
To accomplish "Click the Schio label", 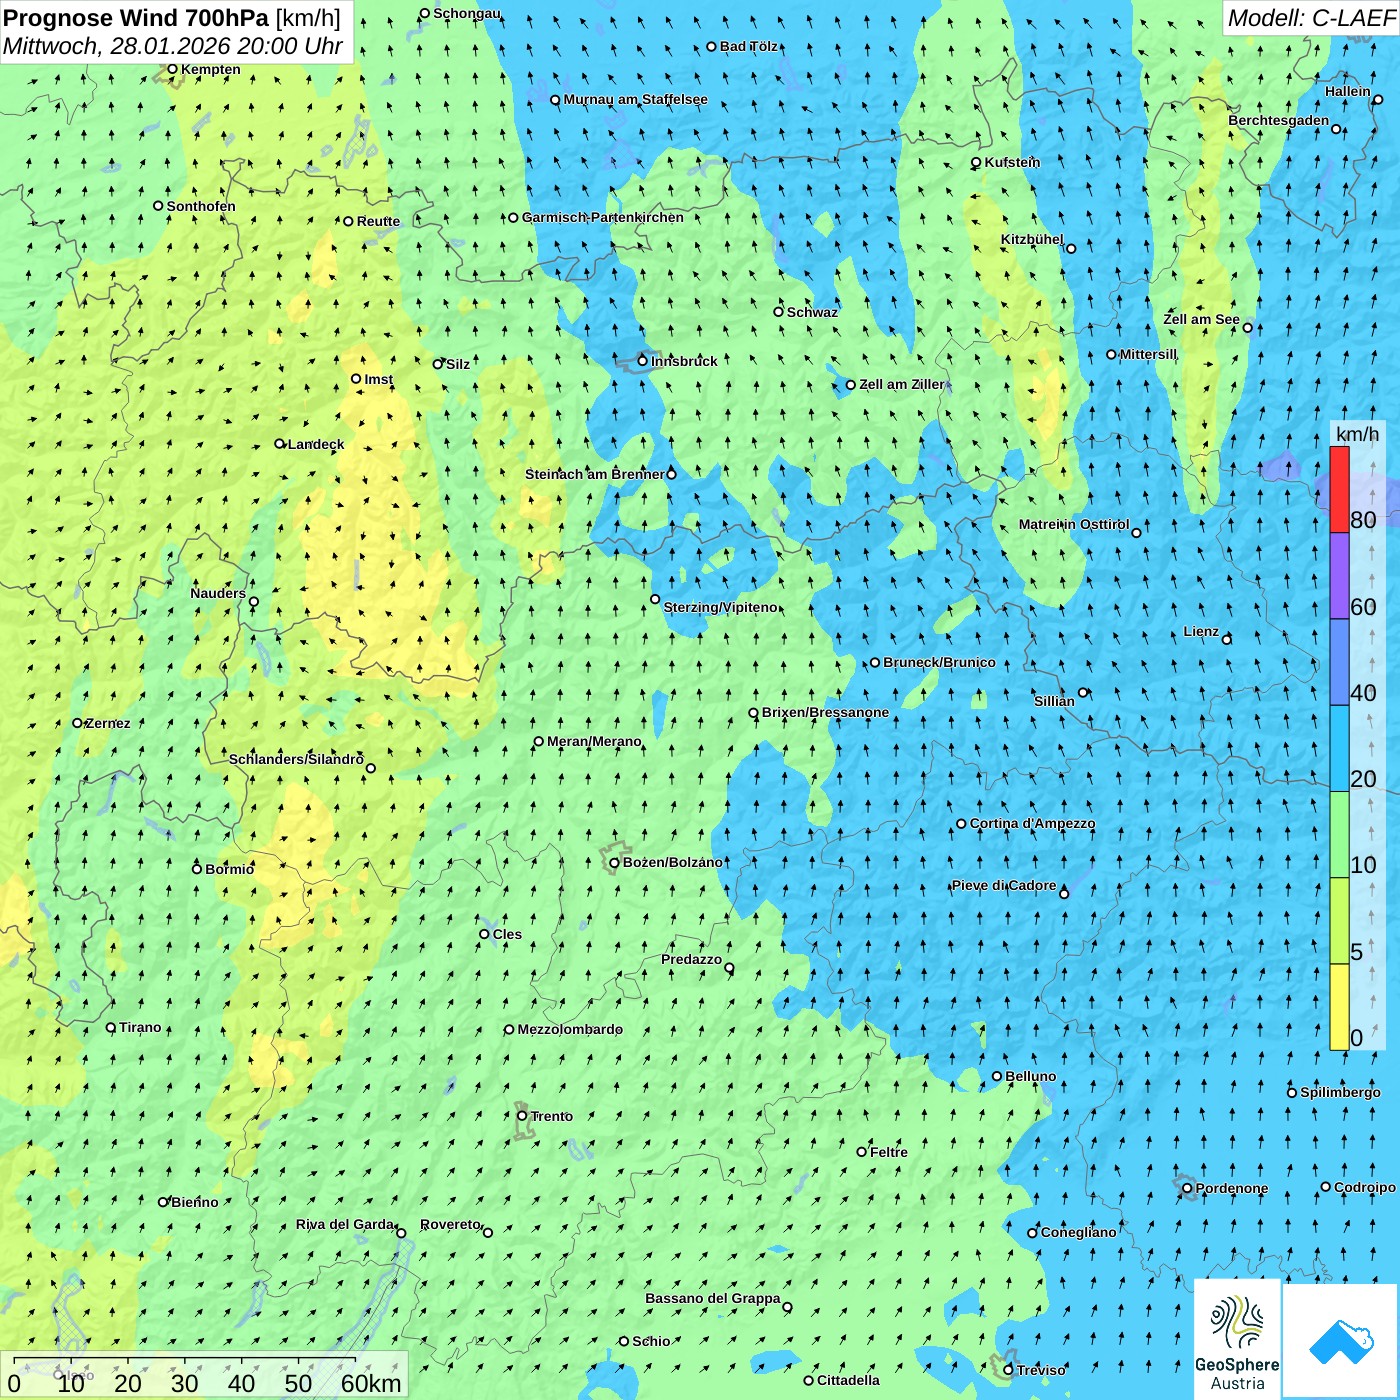I will [x=651, y=1341].
